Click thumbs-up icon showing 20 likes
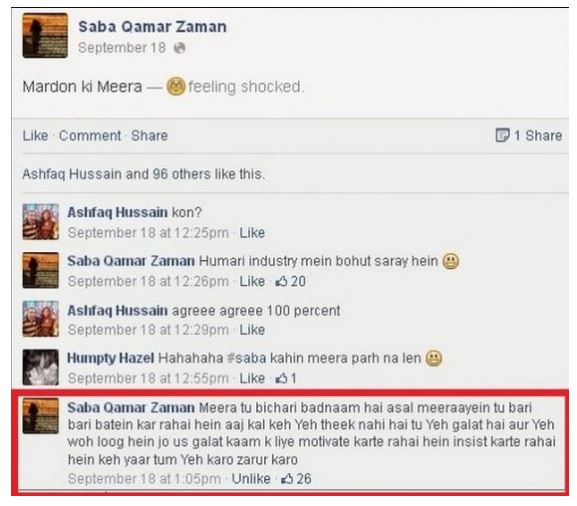 pos(282,282)
